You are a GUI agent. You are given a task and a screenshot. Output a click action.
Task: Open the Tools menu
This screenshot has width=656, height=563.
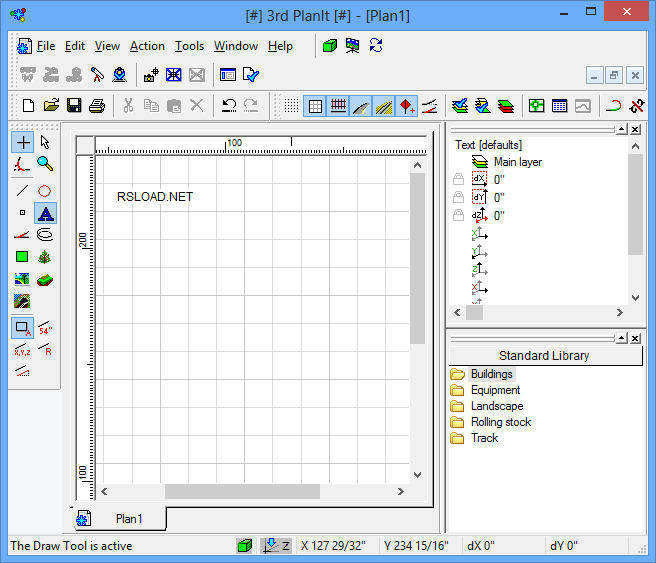[x=189, y=46]
